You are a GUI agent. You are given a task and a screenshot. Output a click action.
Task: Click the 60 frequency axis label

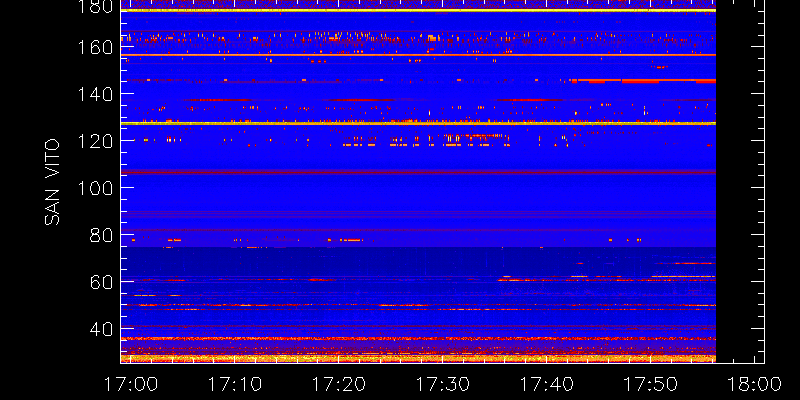(x=101, y=282)
